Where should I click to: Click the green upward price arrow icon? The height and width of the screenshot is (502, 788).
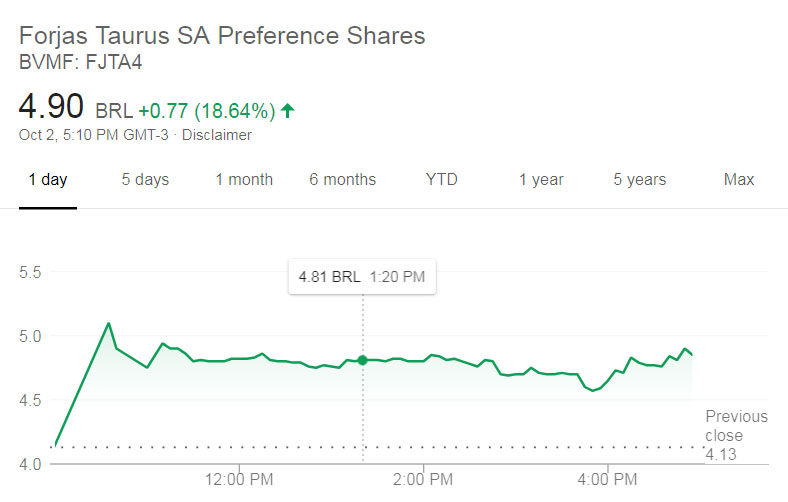tap(288, 110)
